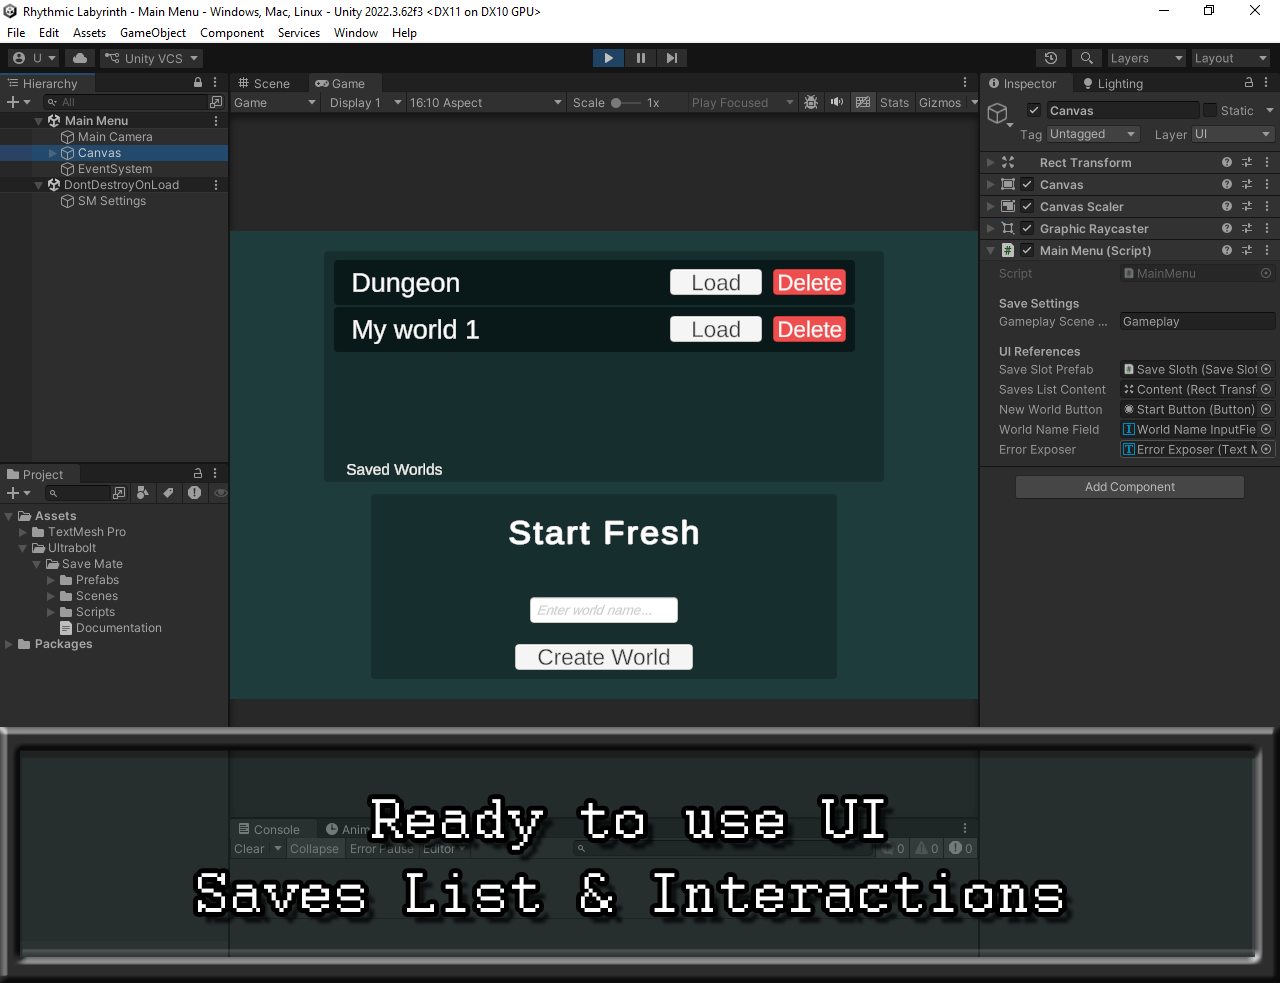The width and height of the screenshot is (1280, 983).
Task: Collapse the Main Menu scene in Hierarchy
Action: (39, 121)
